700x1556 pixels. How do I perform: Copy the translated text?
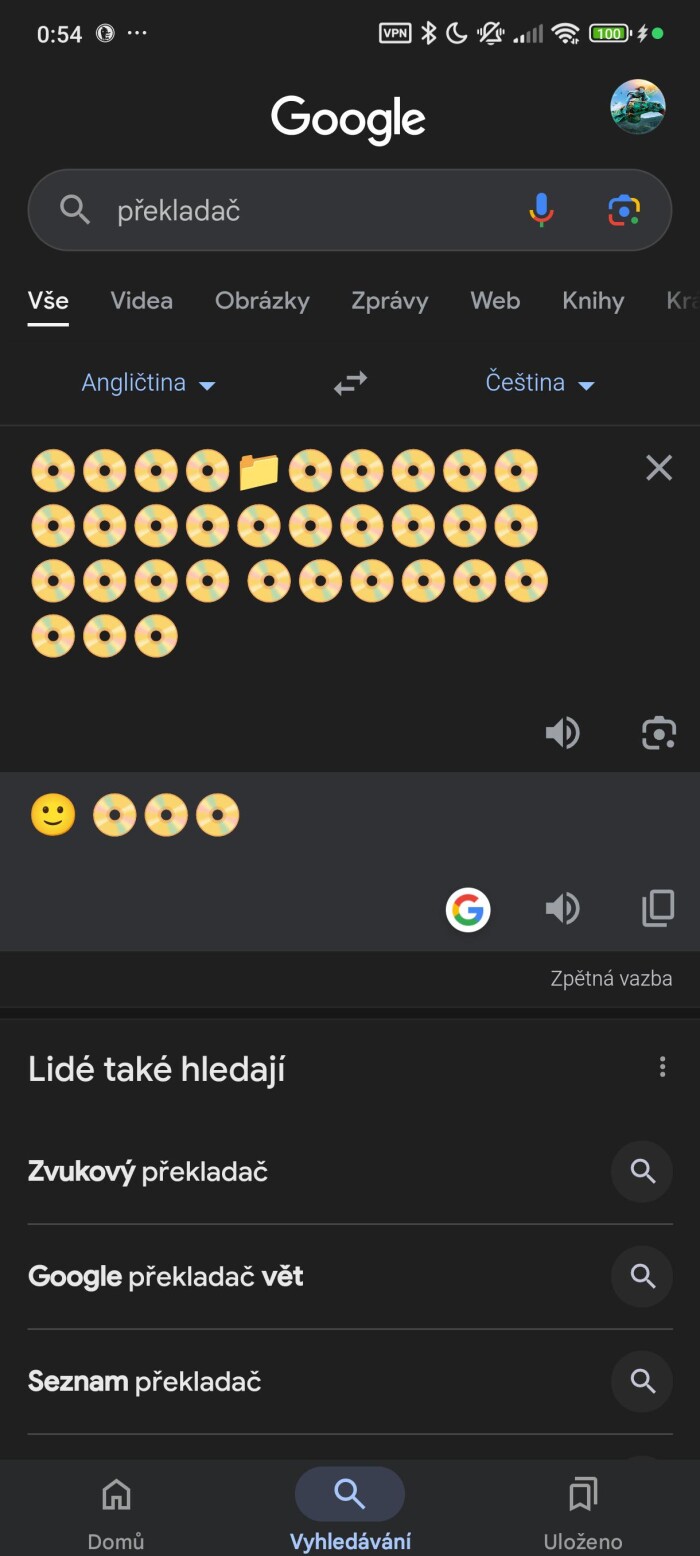657,908
